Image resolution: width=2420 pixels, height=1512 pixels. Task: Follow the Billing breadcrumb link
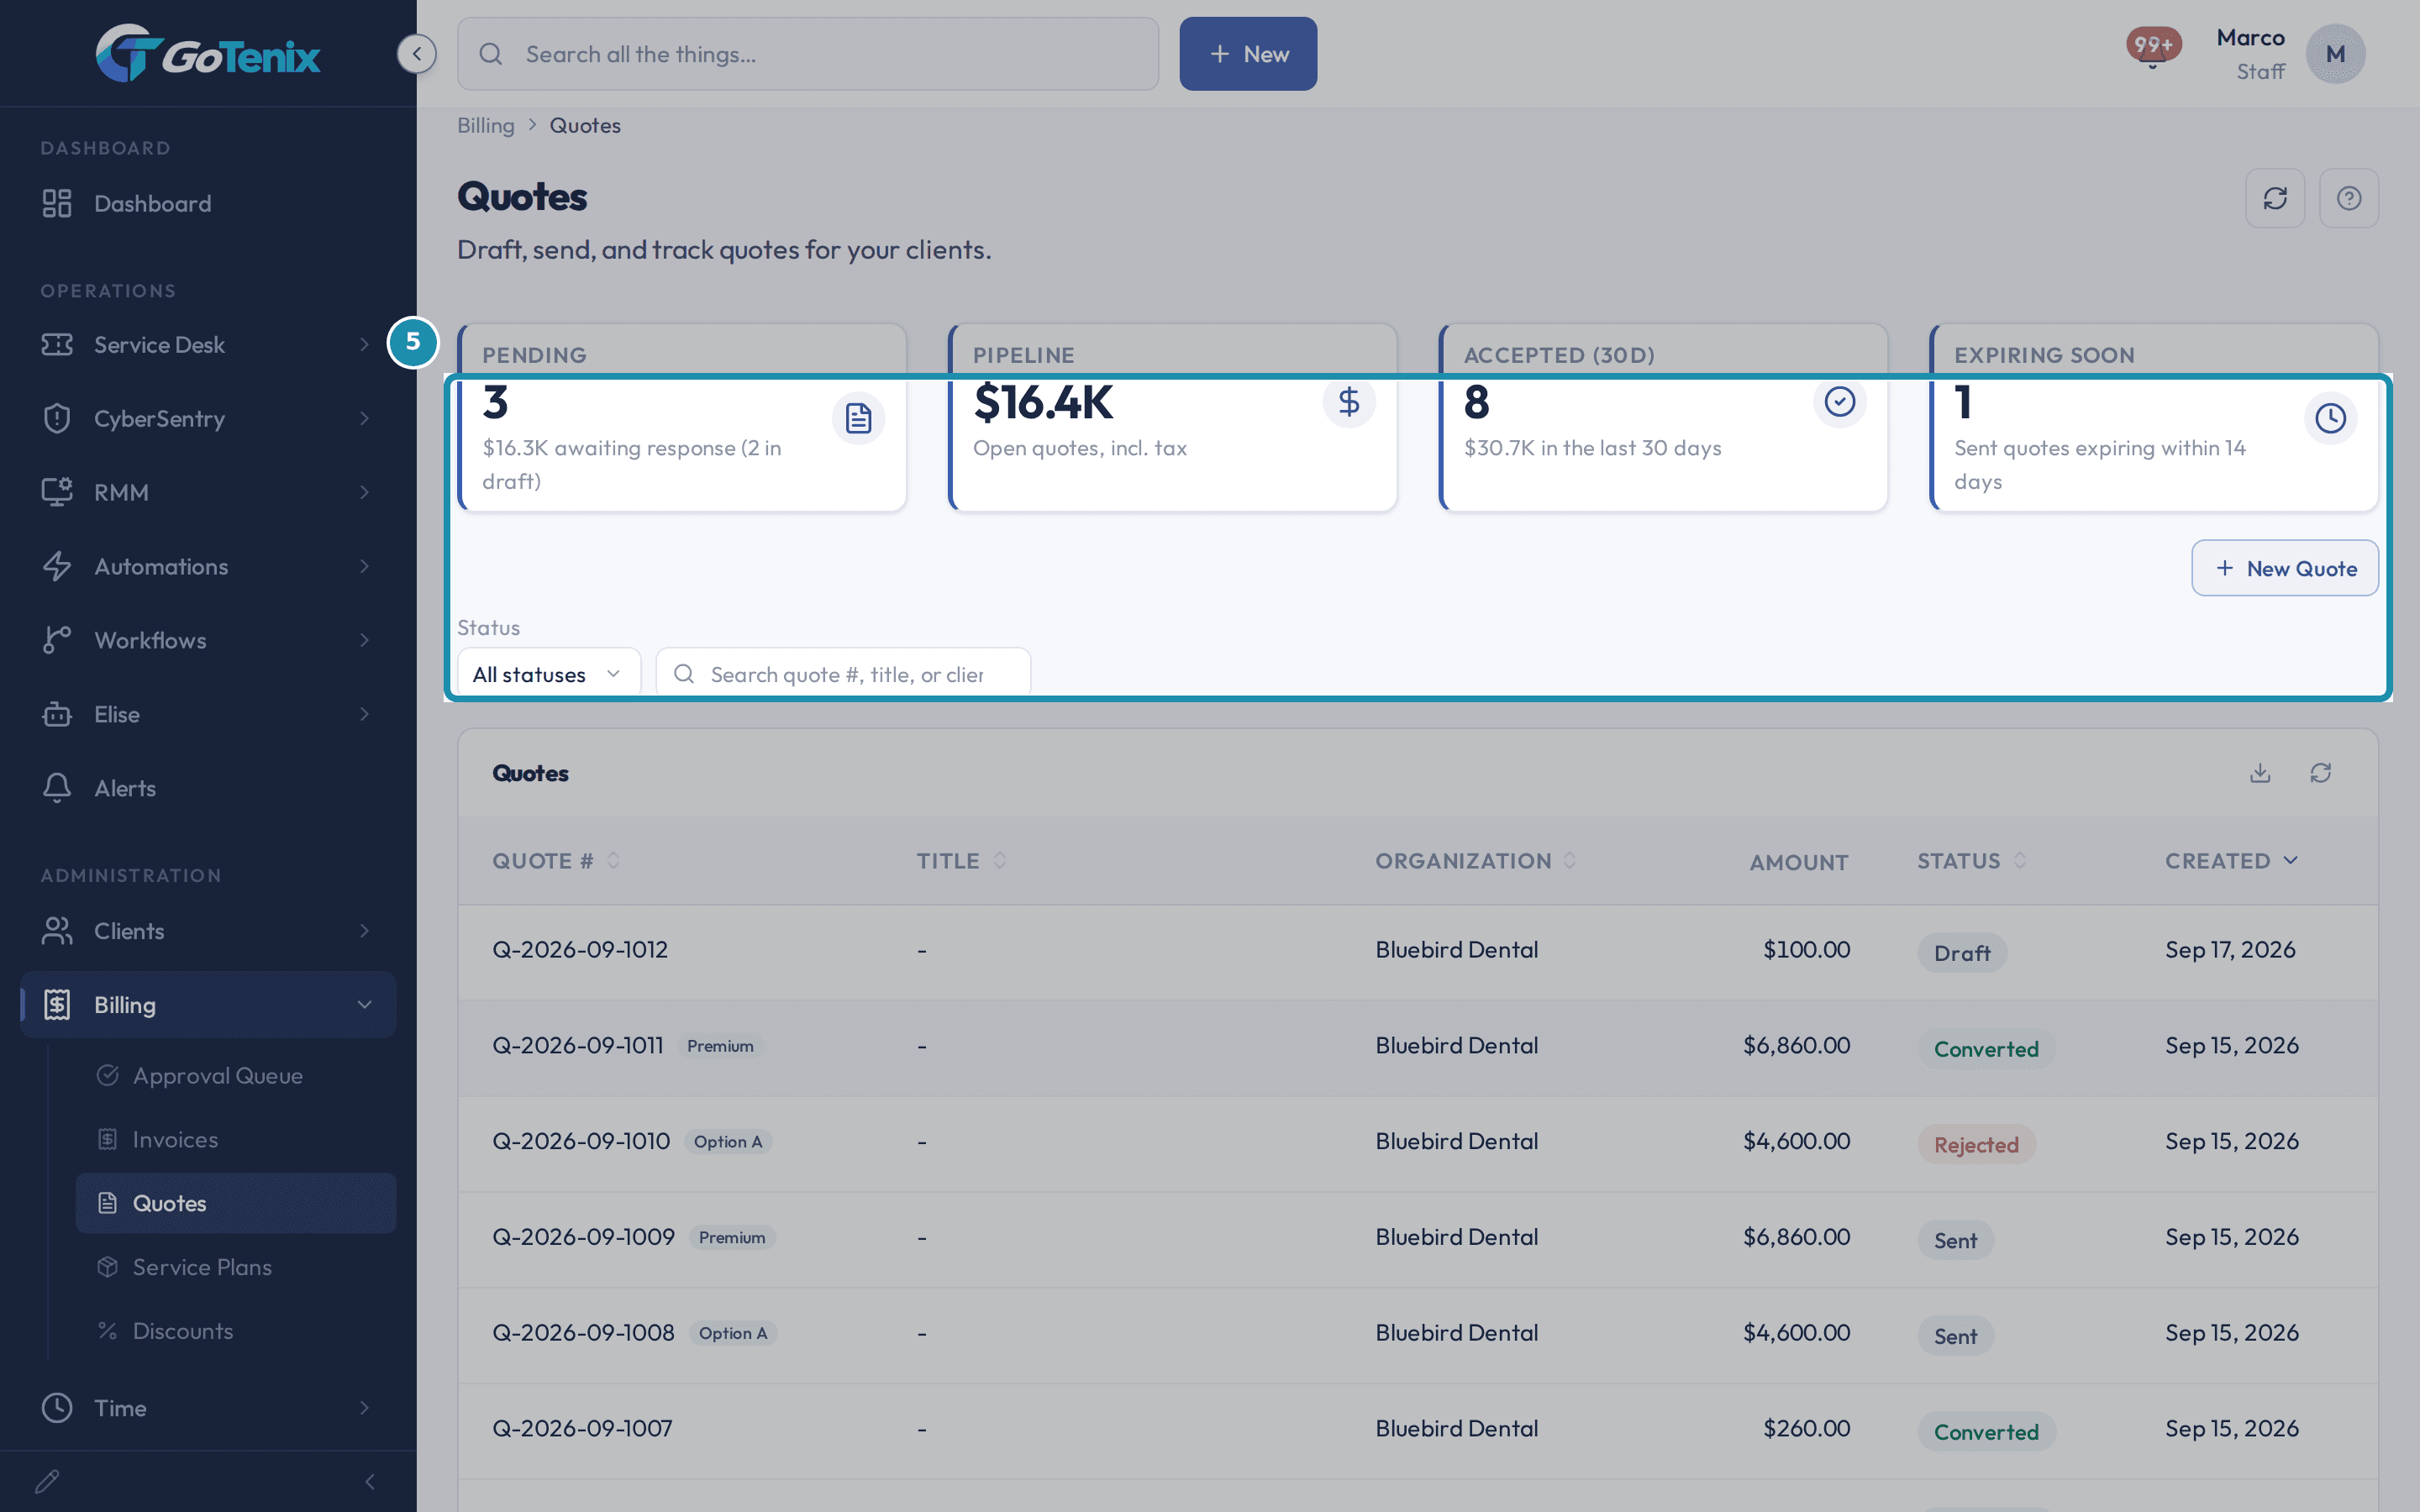(486, 126)
